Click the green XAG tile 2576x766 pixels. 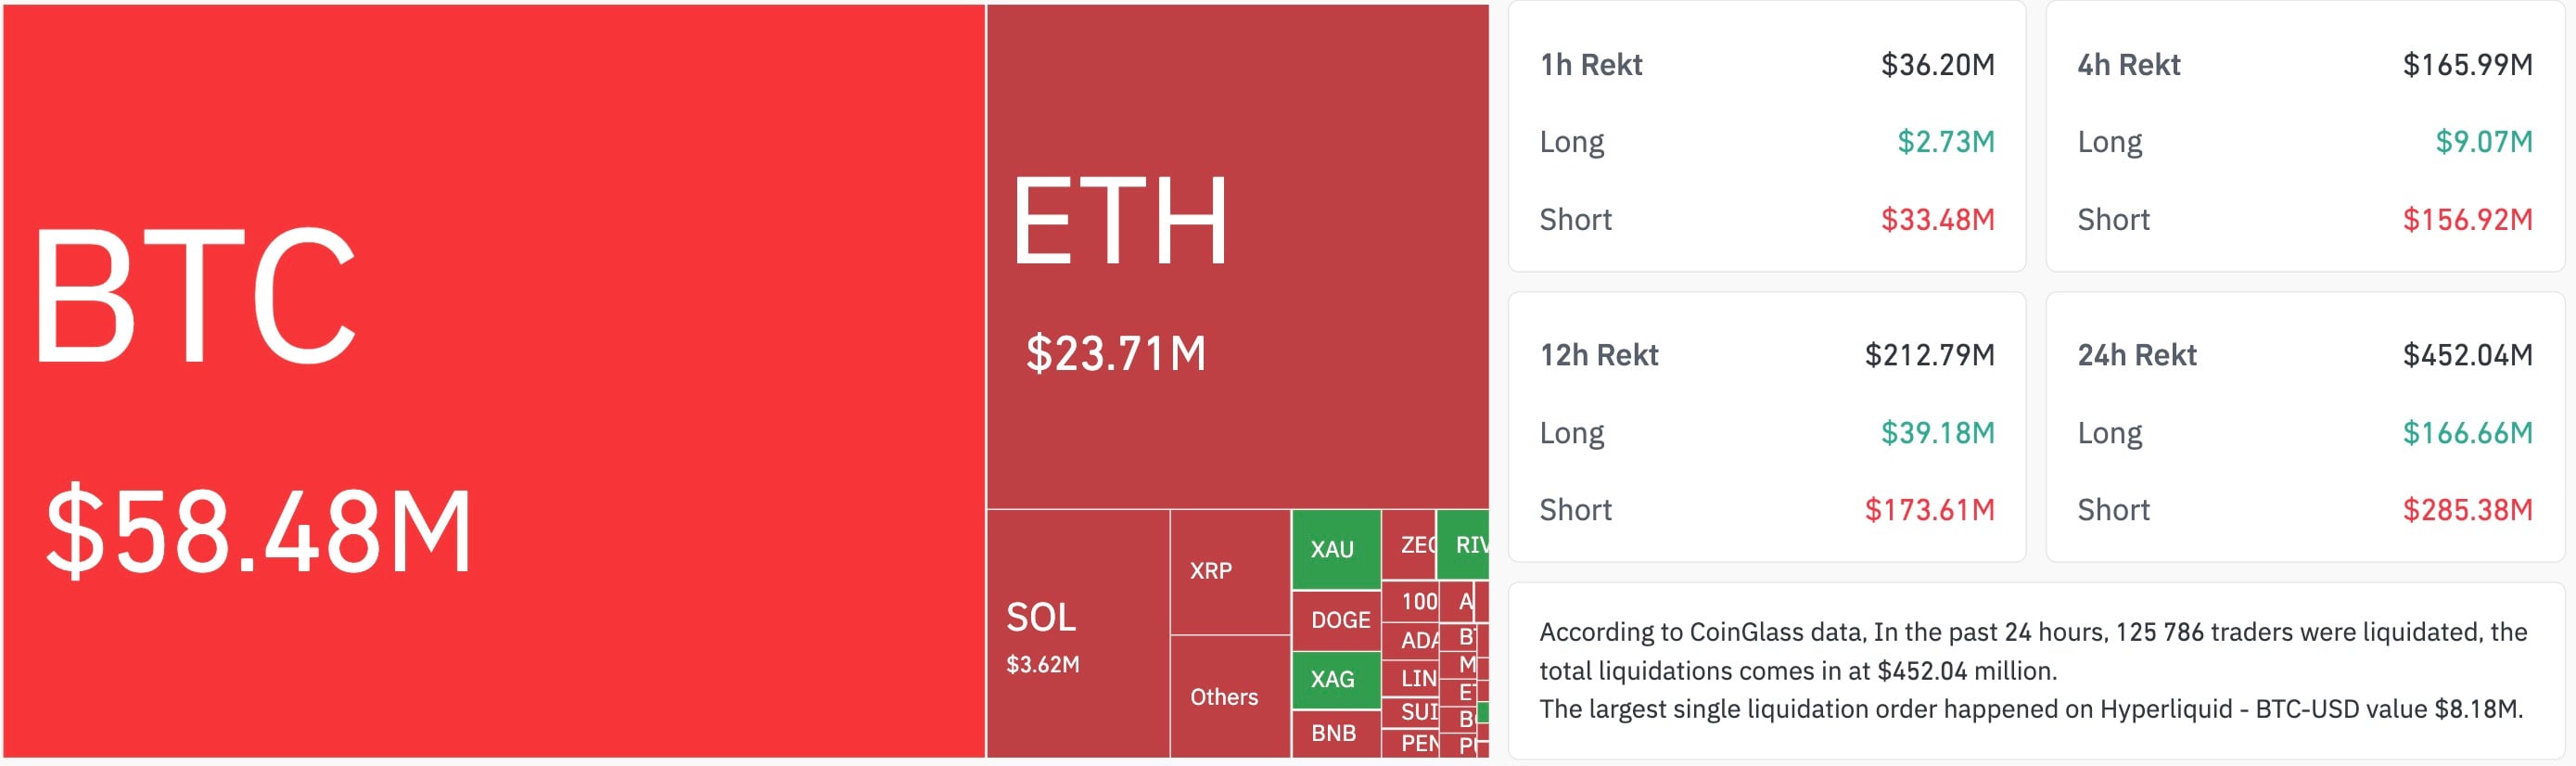click(x=1335, y=679)
